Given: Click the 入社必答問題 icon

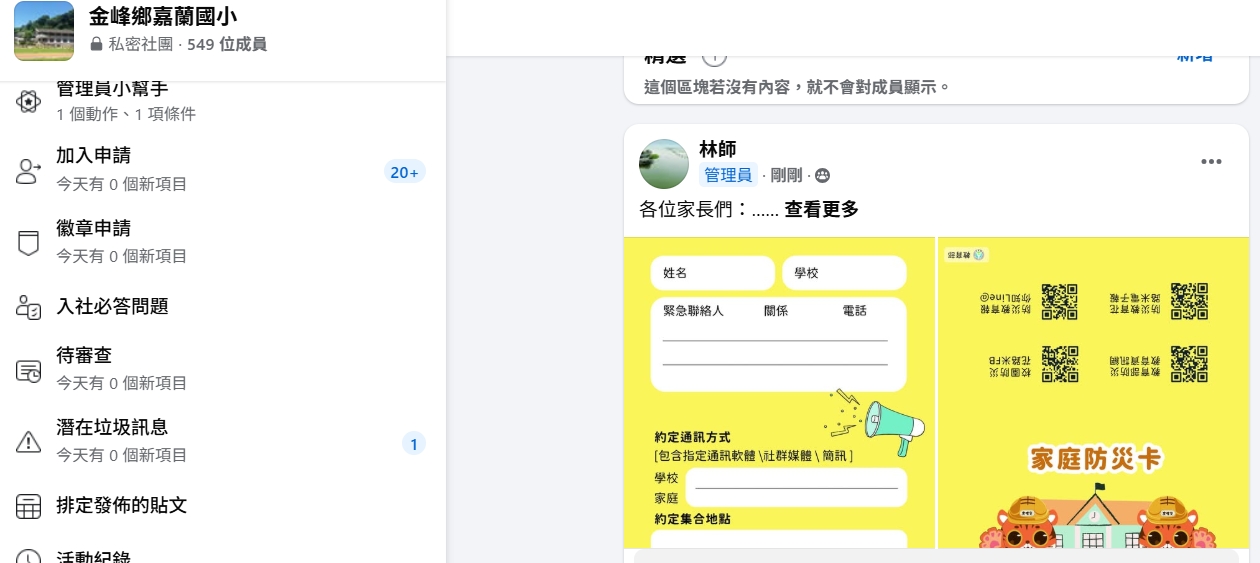Looking at the screenshot, I should (28, 307).
